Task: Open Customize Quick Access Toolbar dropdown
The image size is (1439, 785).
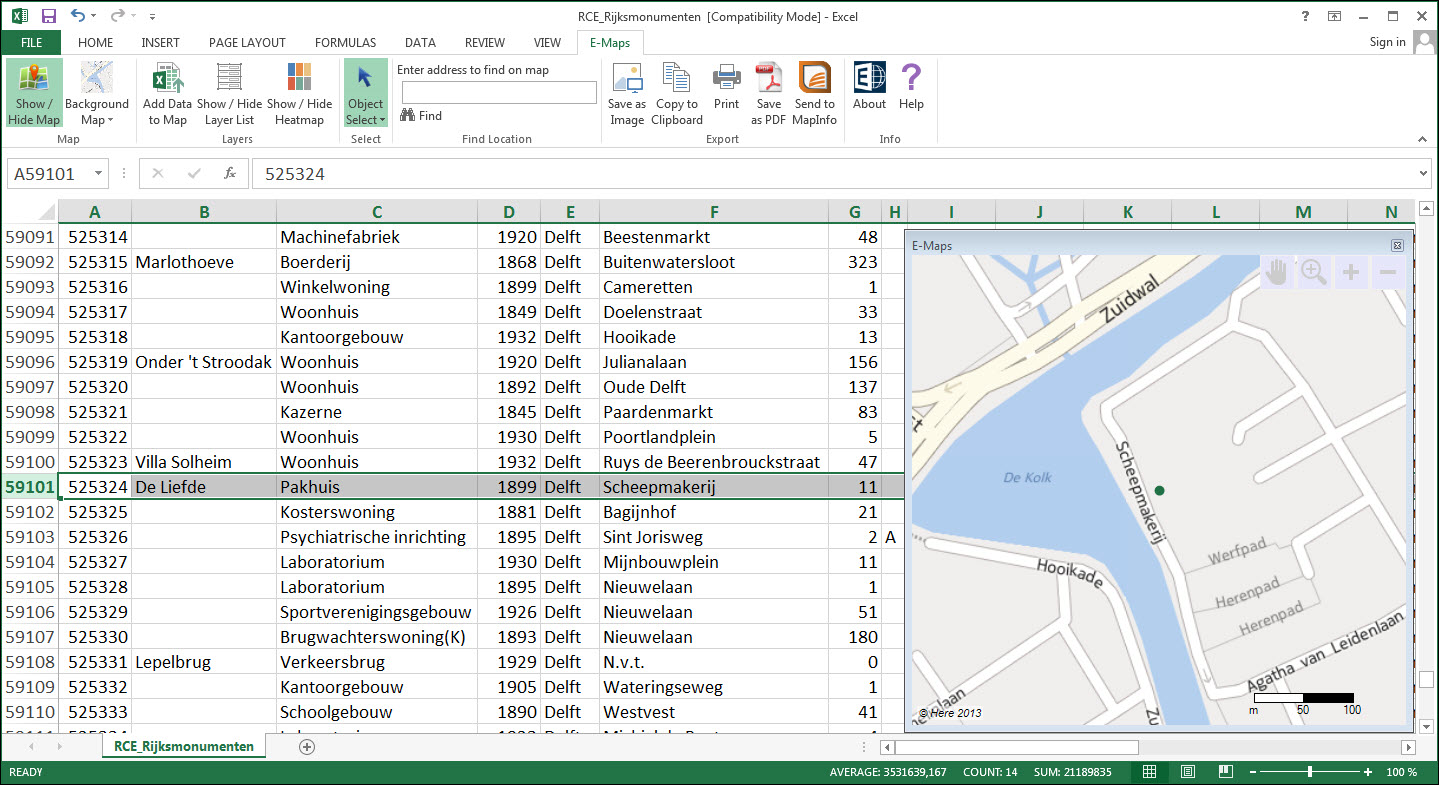Action: [x=152, y=17]
